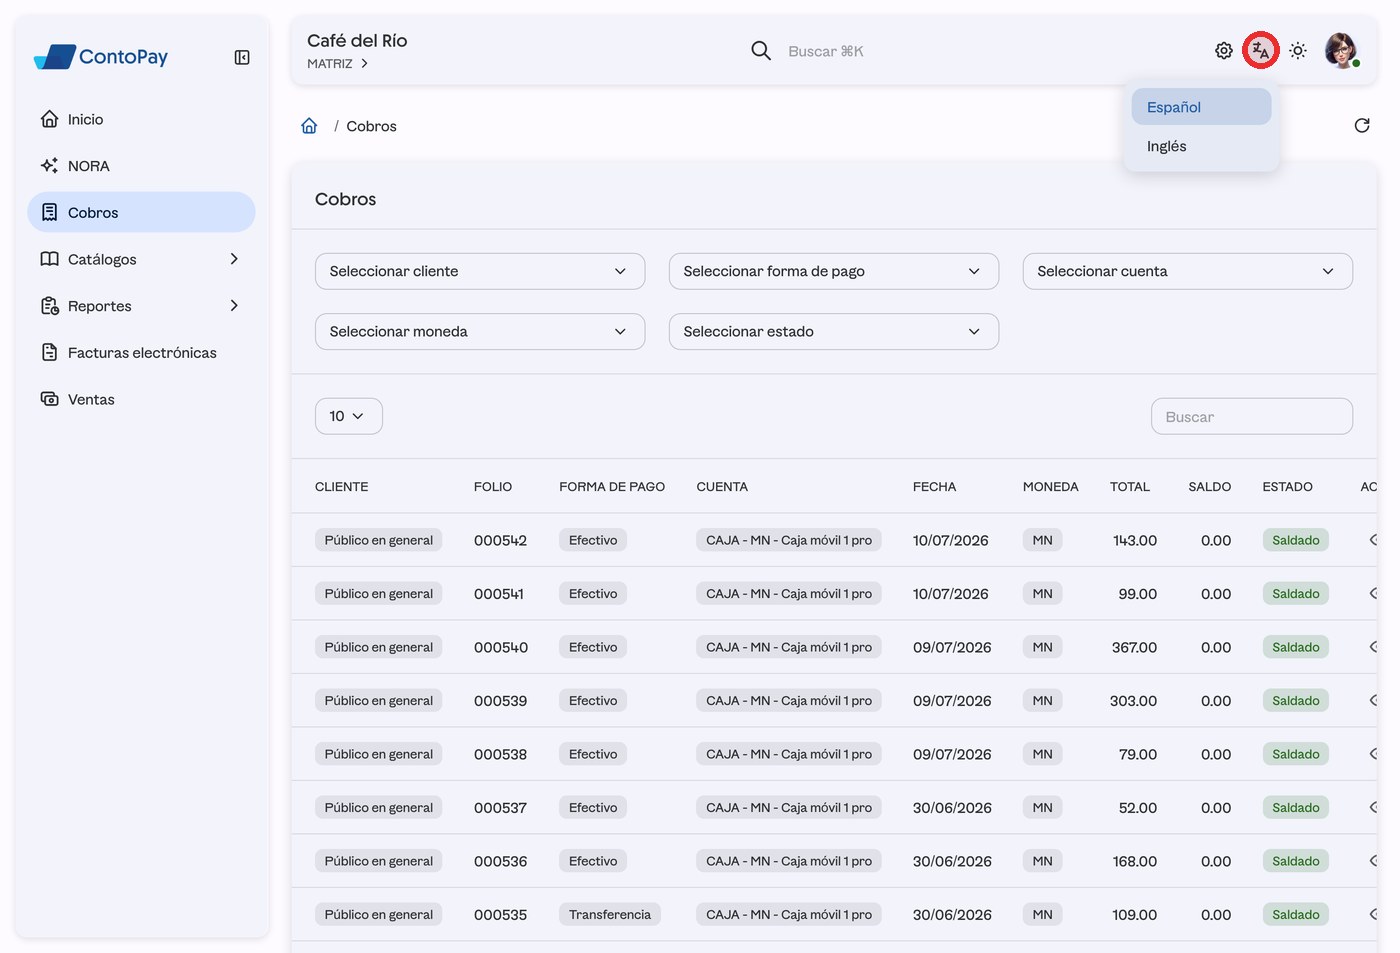Click Saldado badge for folio 000535
This screenshot has width=1400, height=953.
pyautogui.click(x=1296, y=915)
